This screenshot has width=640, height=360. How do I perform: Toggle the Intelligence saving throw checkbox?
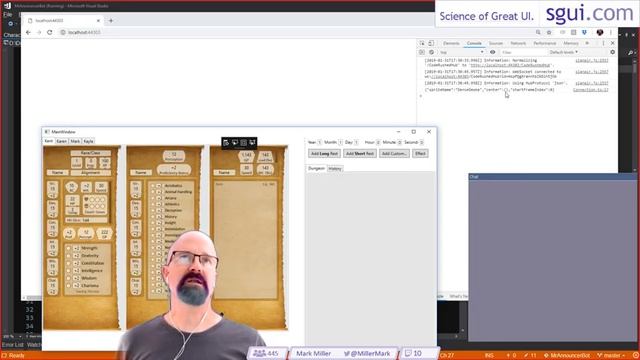click(x=69, y=271)
